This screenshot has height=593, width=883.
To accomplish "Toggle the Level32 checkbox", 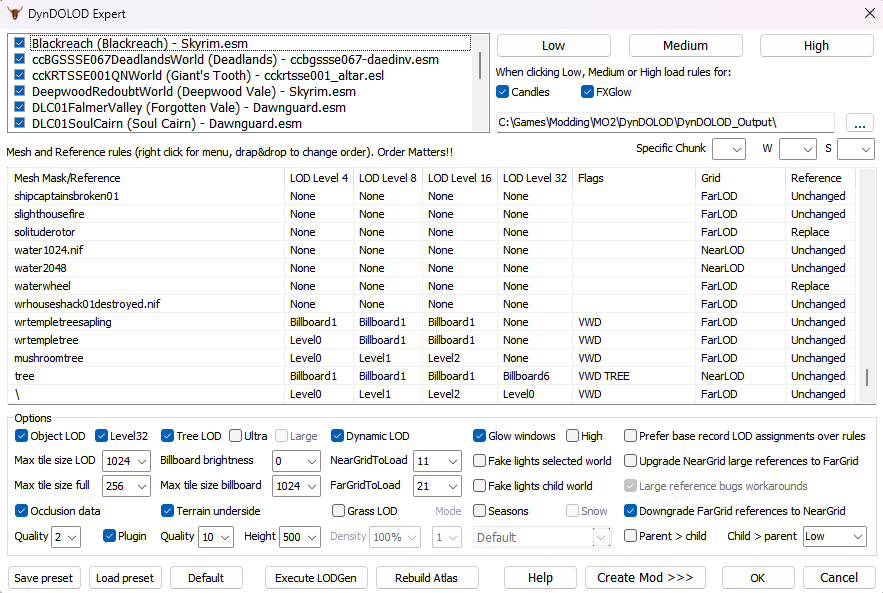I will (101, 436).
